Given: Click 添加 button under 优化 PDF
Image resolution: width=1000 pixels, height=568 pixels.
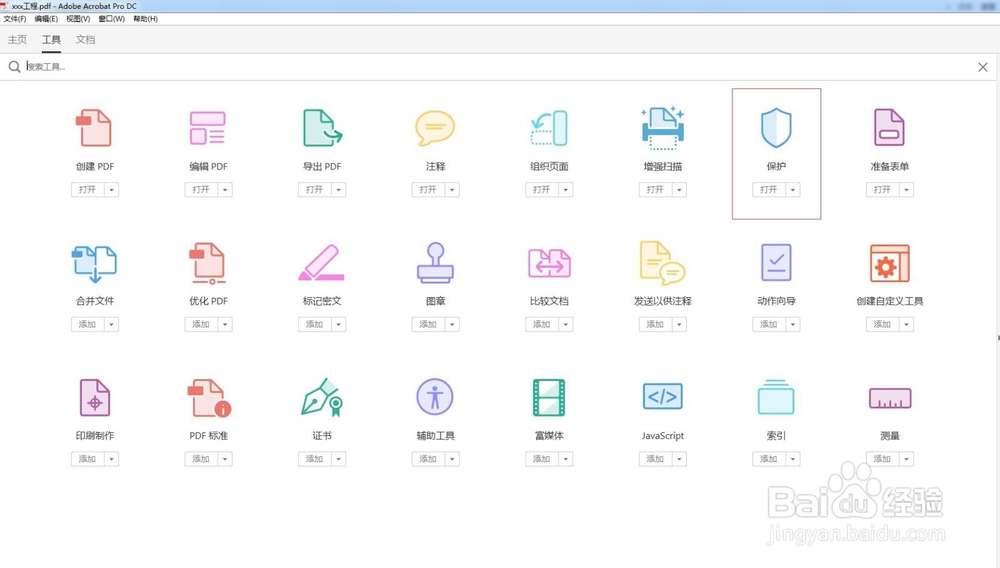Looking at the screenshot, I should 202,324.
